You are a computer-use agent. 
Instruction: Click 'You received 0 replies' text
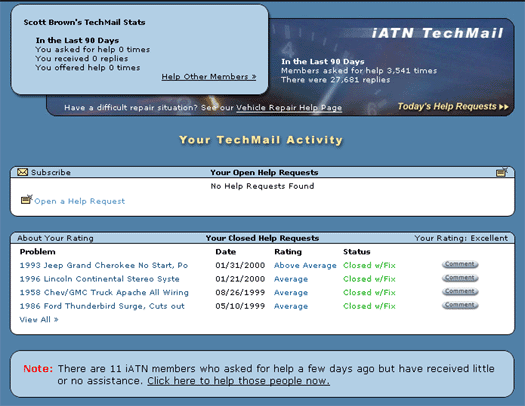pos(82,59)
